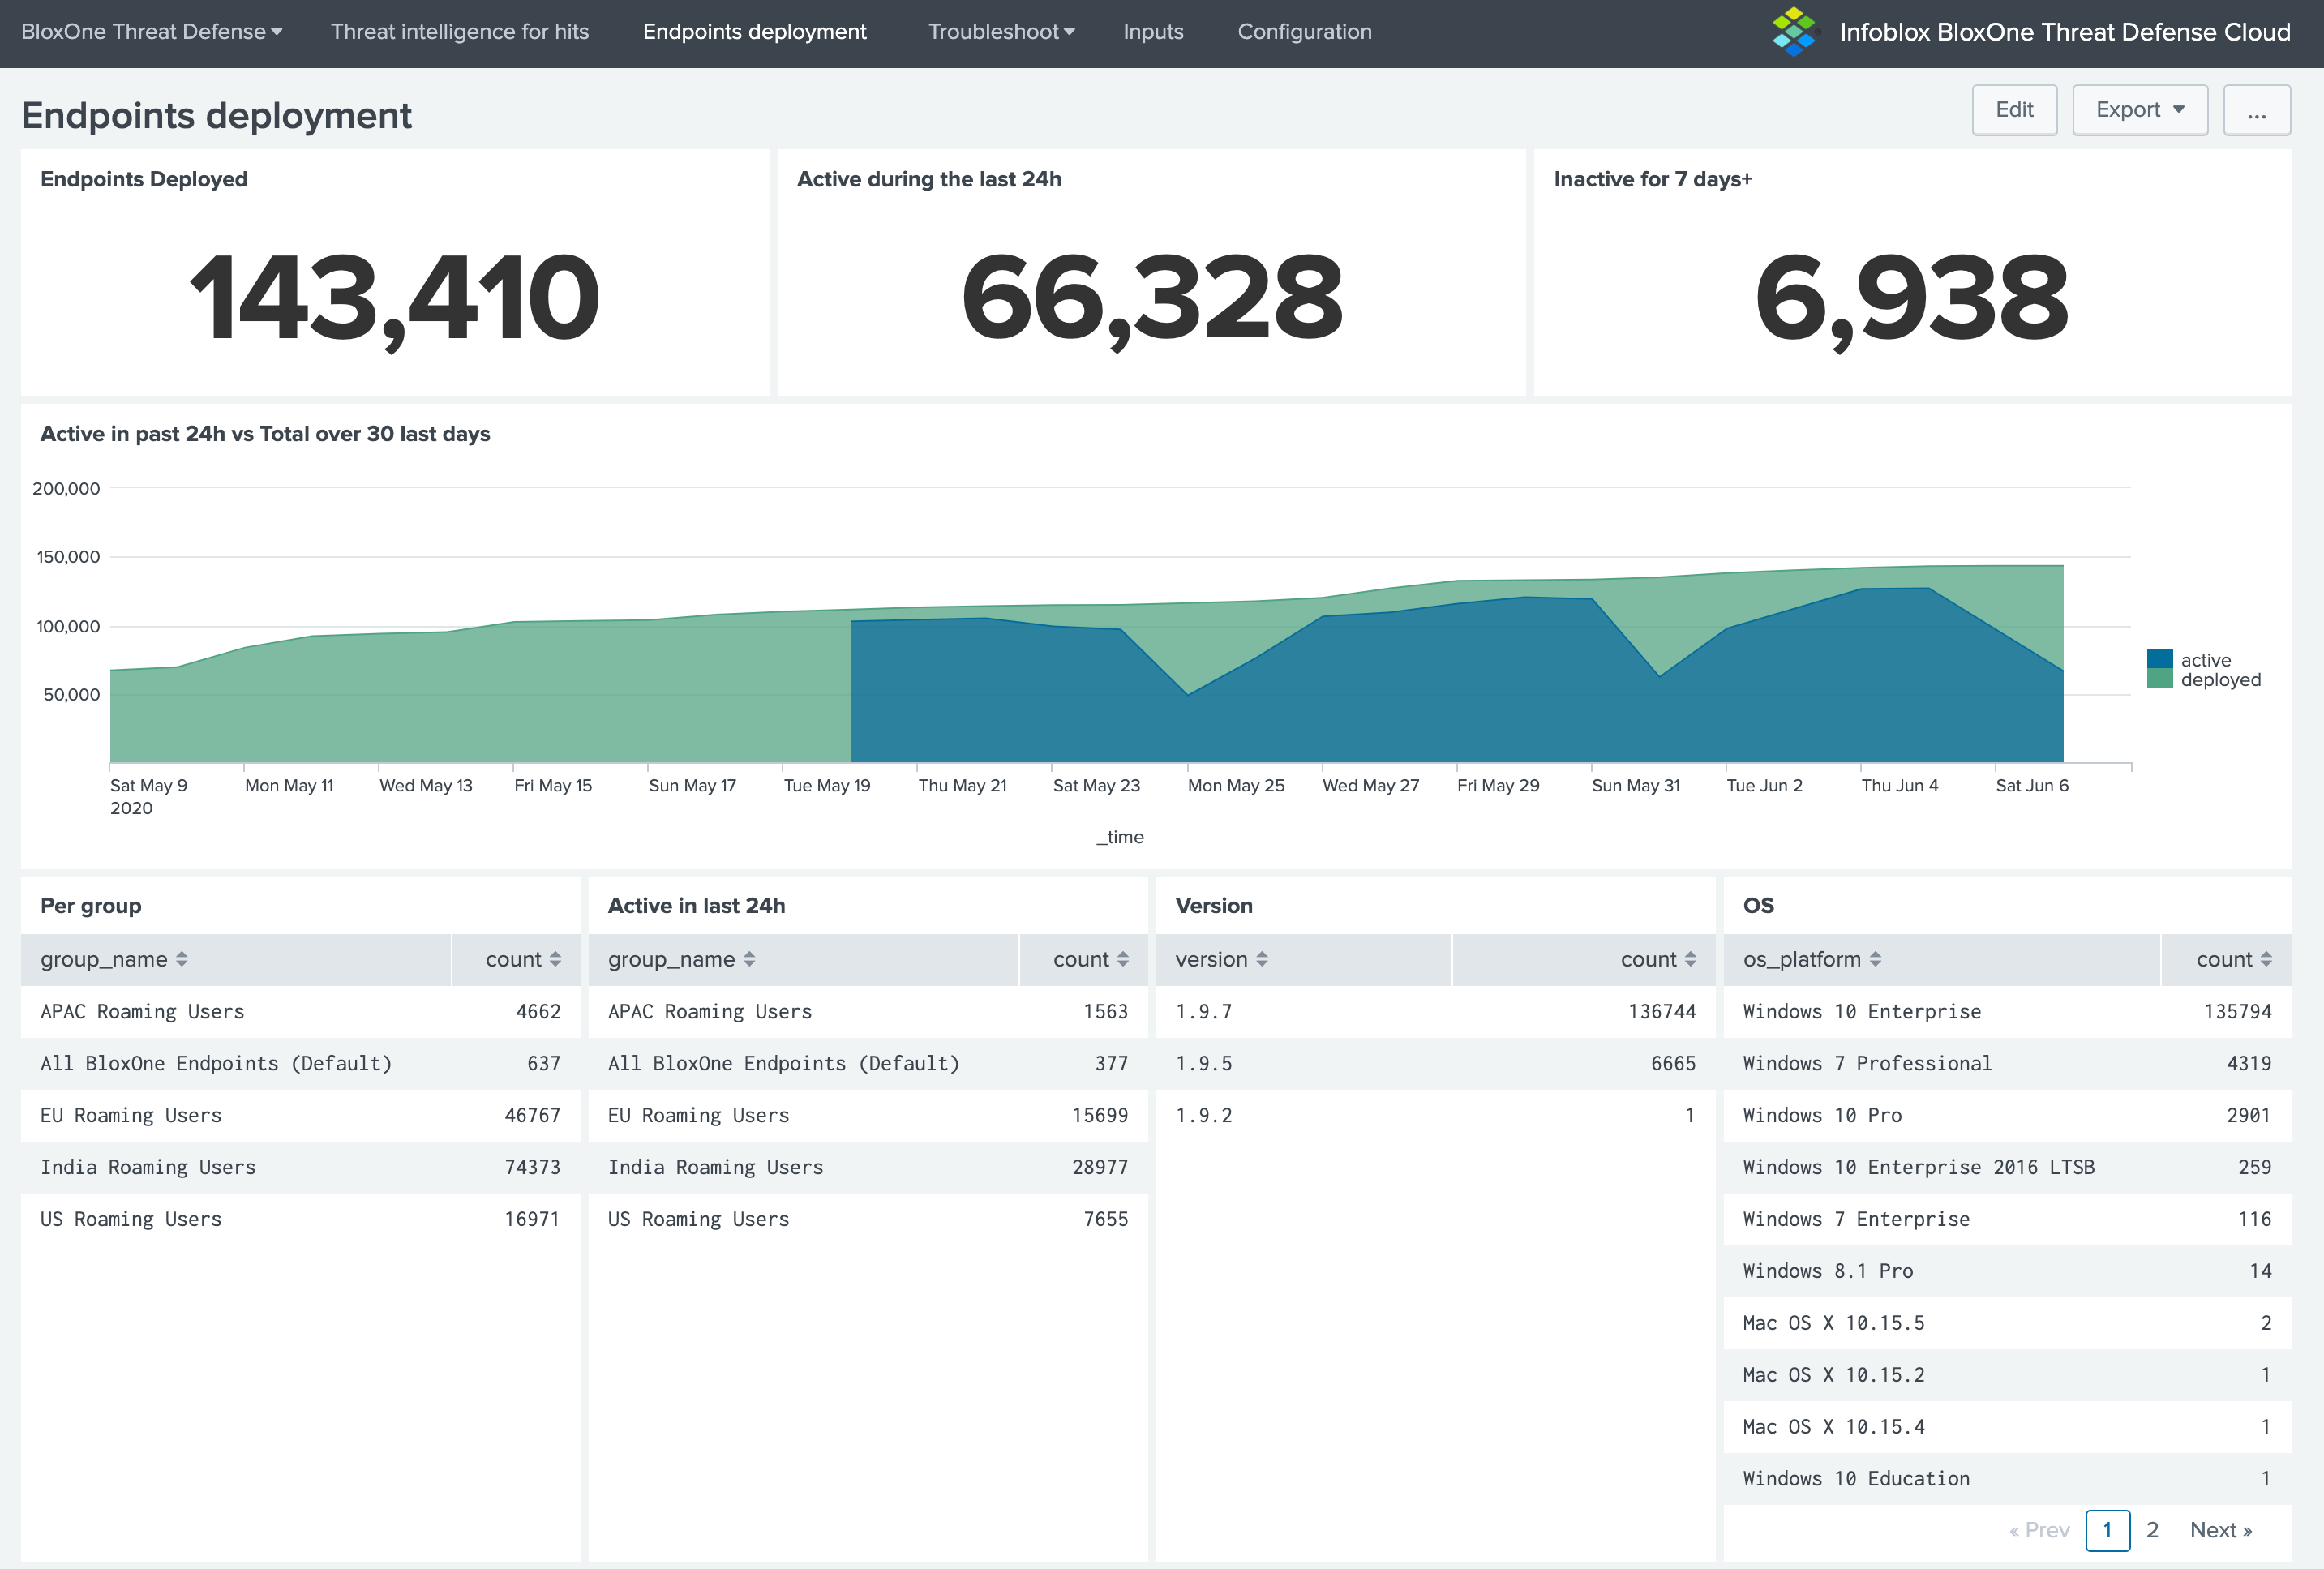The width and height of the screenshot is (2324, 1569).
Task: Click Next page link in OS table
Action: point(2220,1530)
